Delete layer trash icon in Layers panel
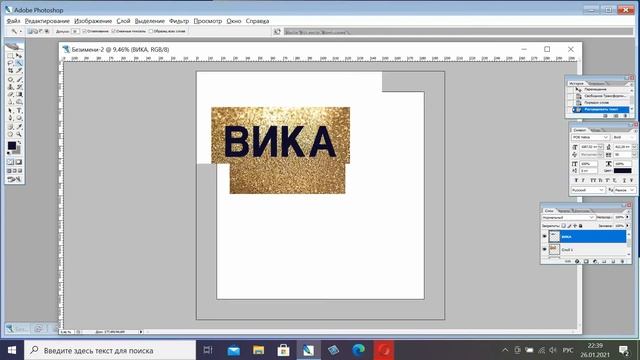Viewport: 640px width, 360px height. point(622,261)
